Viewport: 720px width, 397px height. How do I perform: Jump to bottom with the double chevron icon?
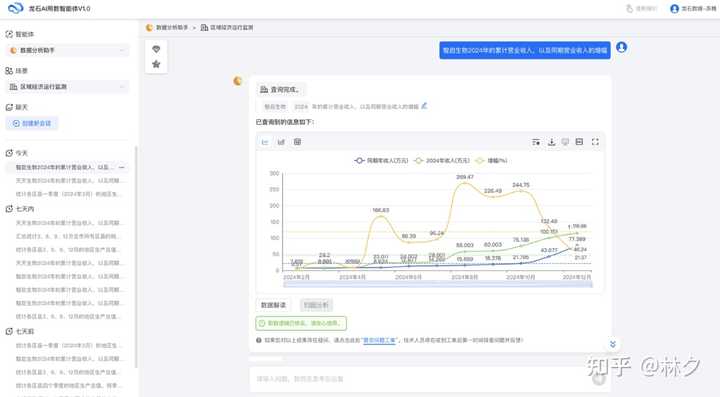coord(613,344)
